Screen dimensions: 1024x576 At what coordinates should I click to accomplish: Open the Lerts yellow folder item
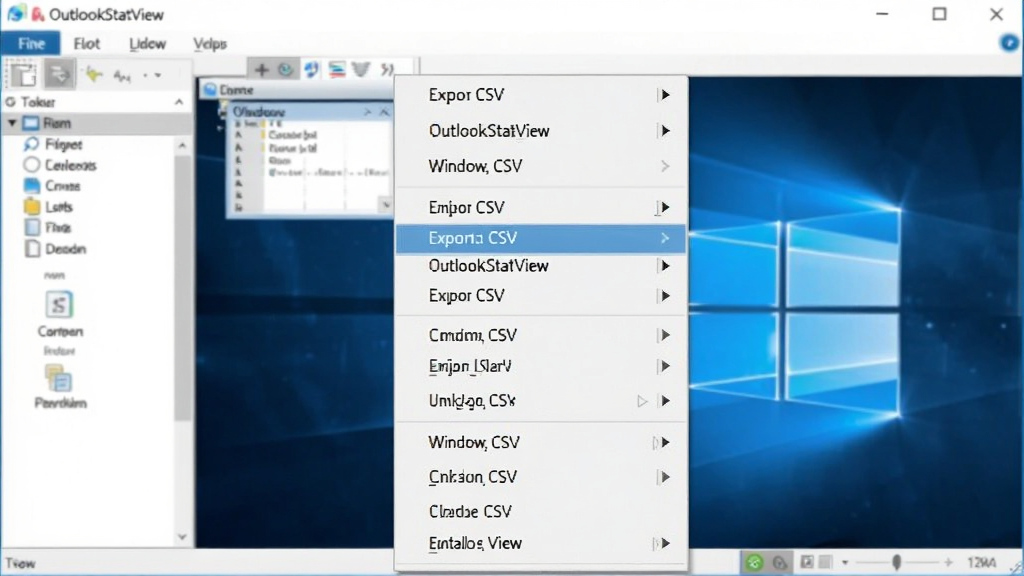pos(48,207)
